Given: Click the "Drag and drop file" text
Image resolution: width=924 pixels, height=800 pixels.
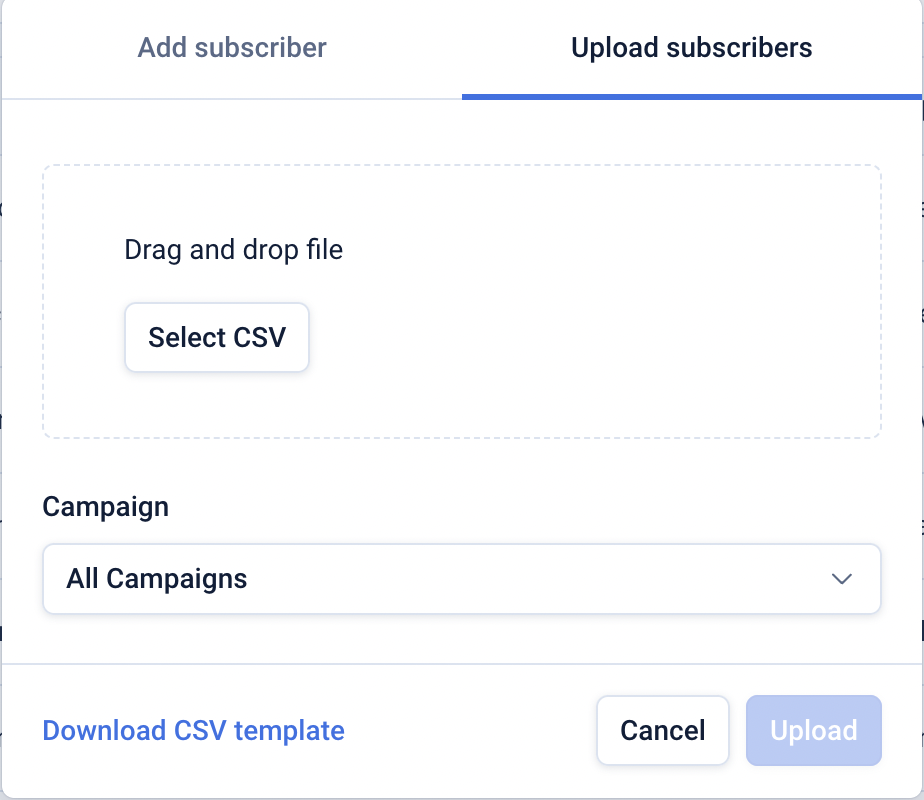Looking at the screenshot, I should click(x=233, y=250).
